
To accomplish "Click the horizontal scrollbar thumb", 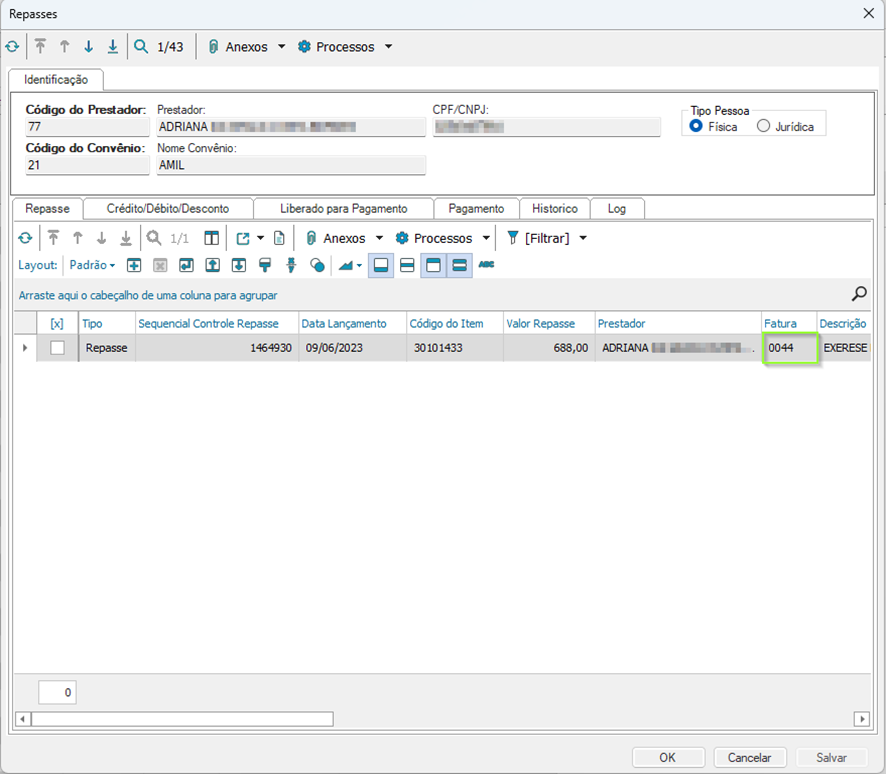I will pos(182,719).
